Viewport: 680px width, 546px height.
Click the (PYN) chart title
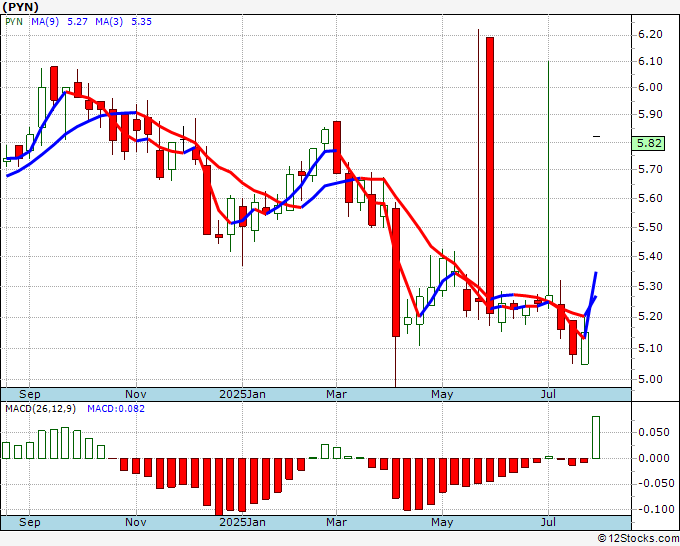click(20, 7)
